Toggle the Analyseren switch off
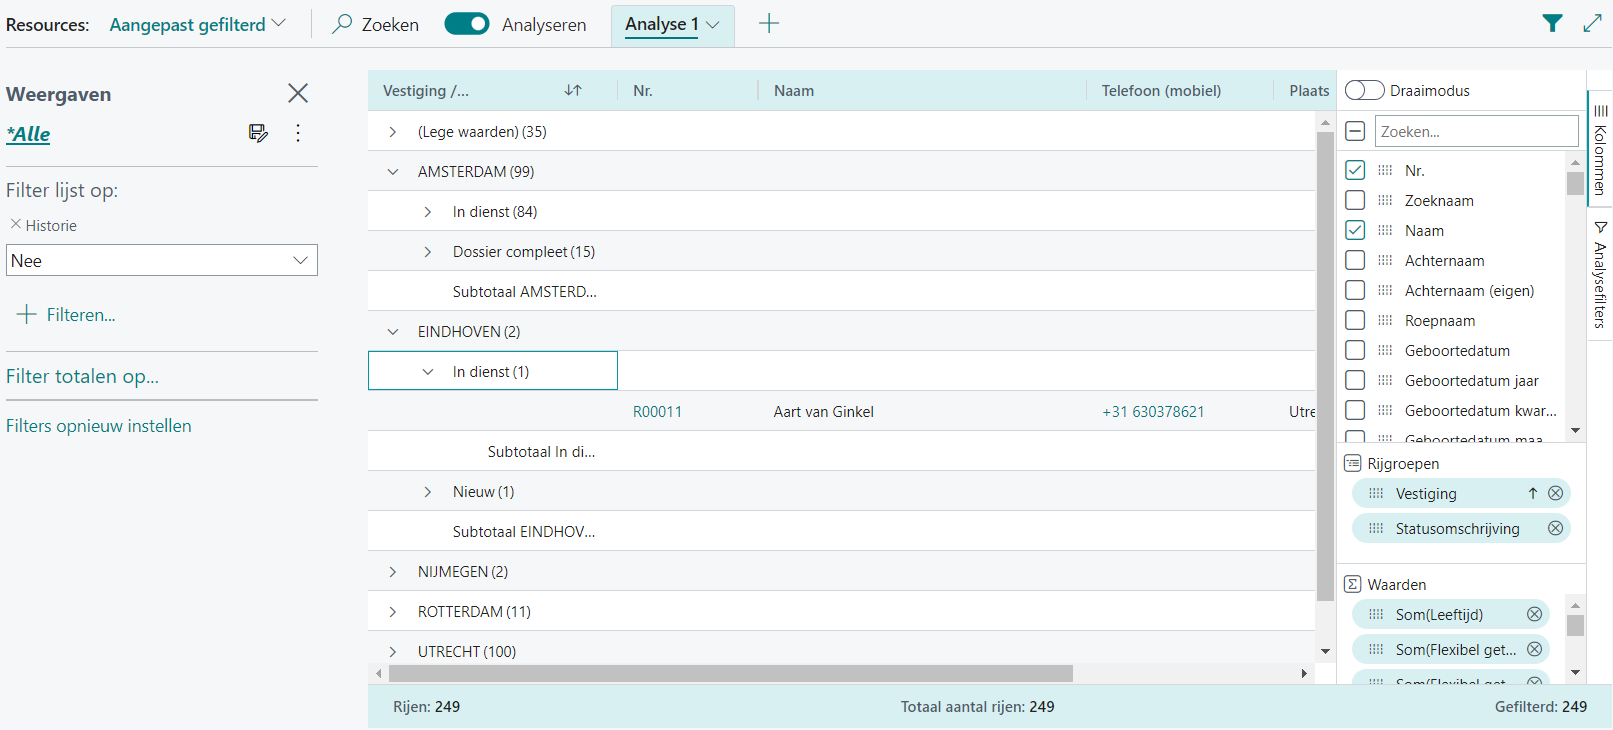Viewport: 1613px width, 730px height. pyautogui.click(x=466, y=24)
